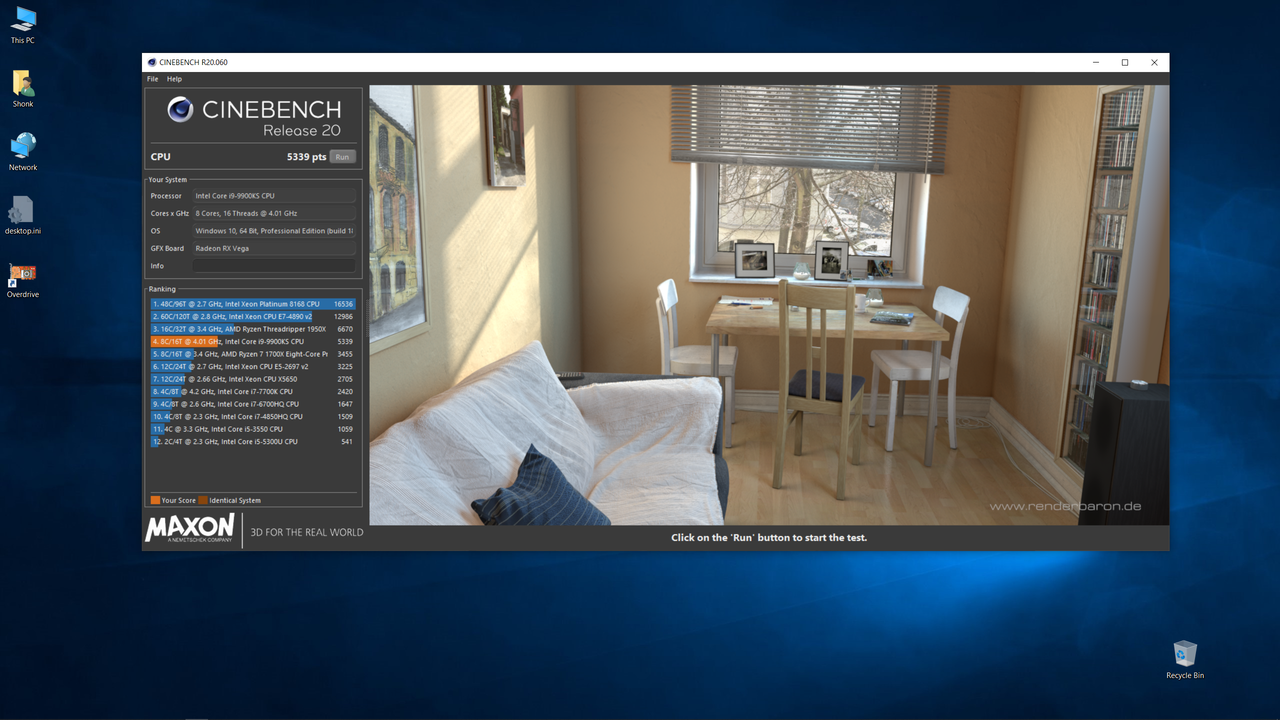Select ranking row Intel Core i5-5300U

click(253, 441)
